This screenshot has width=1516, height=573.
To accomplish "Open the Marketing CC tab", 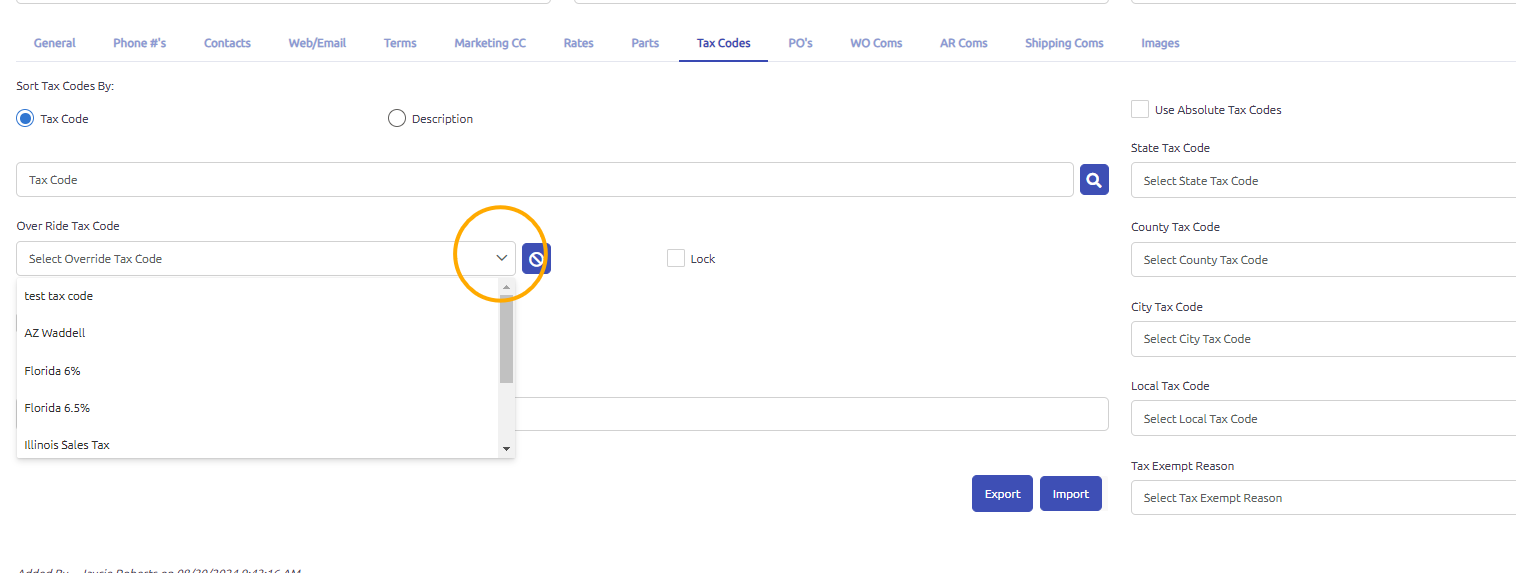I will pyautogui.click(x=490, y=43).
